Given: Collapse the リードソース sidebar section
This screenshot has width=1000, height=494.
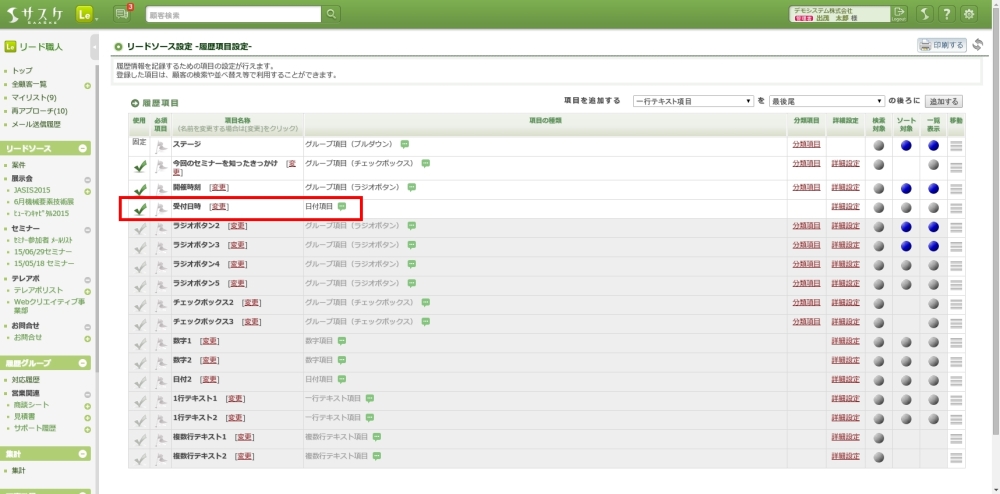Looking at the screenshot, I should click(87, 148).
